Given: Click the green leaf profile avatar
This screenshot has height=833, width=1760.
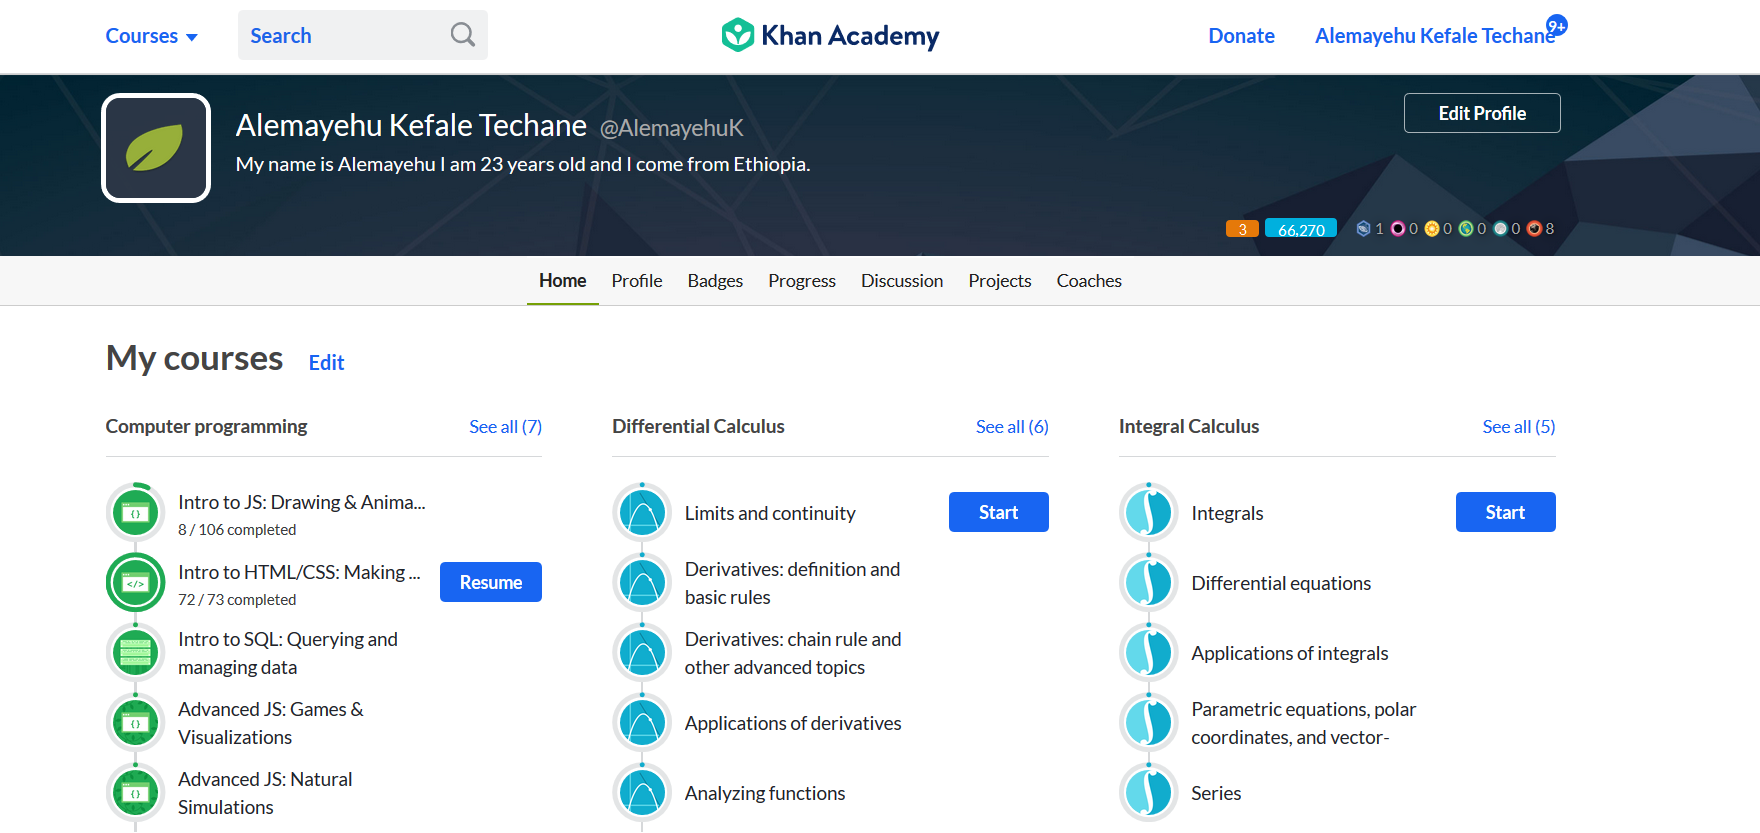Looking at the screenshot, I should click(156, 148).
